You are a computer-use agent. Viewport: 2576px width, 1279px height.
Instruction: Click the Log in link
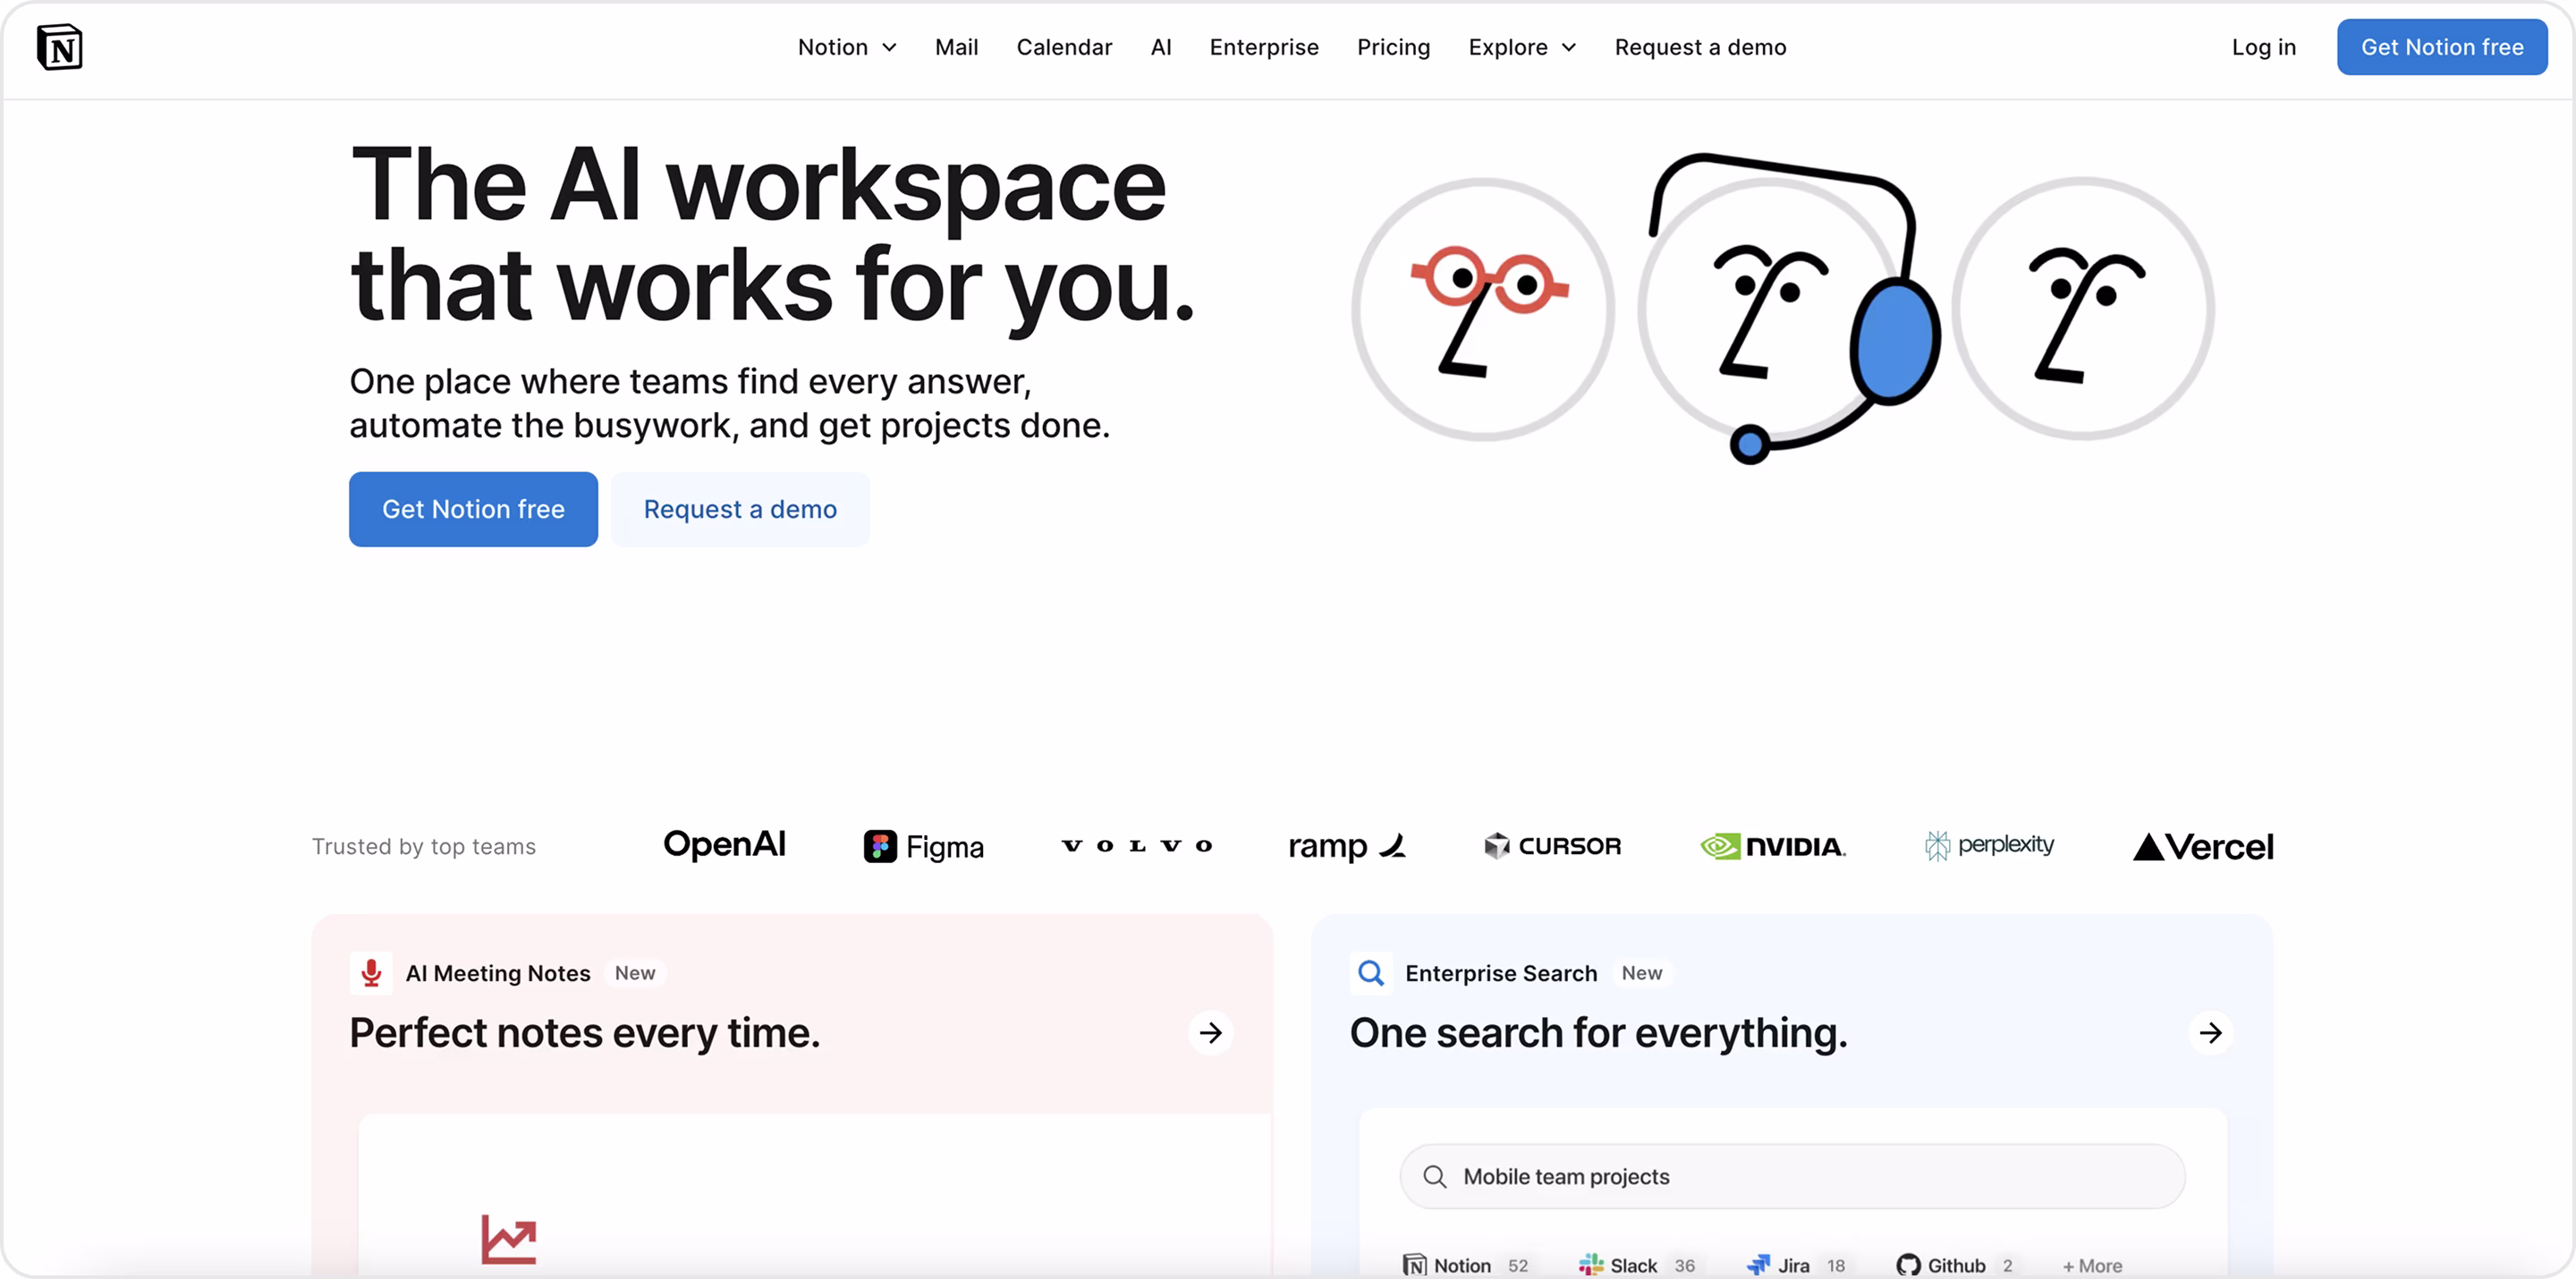pos(2263,47)
